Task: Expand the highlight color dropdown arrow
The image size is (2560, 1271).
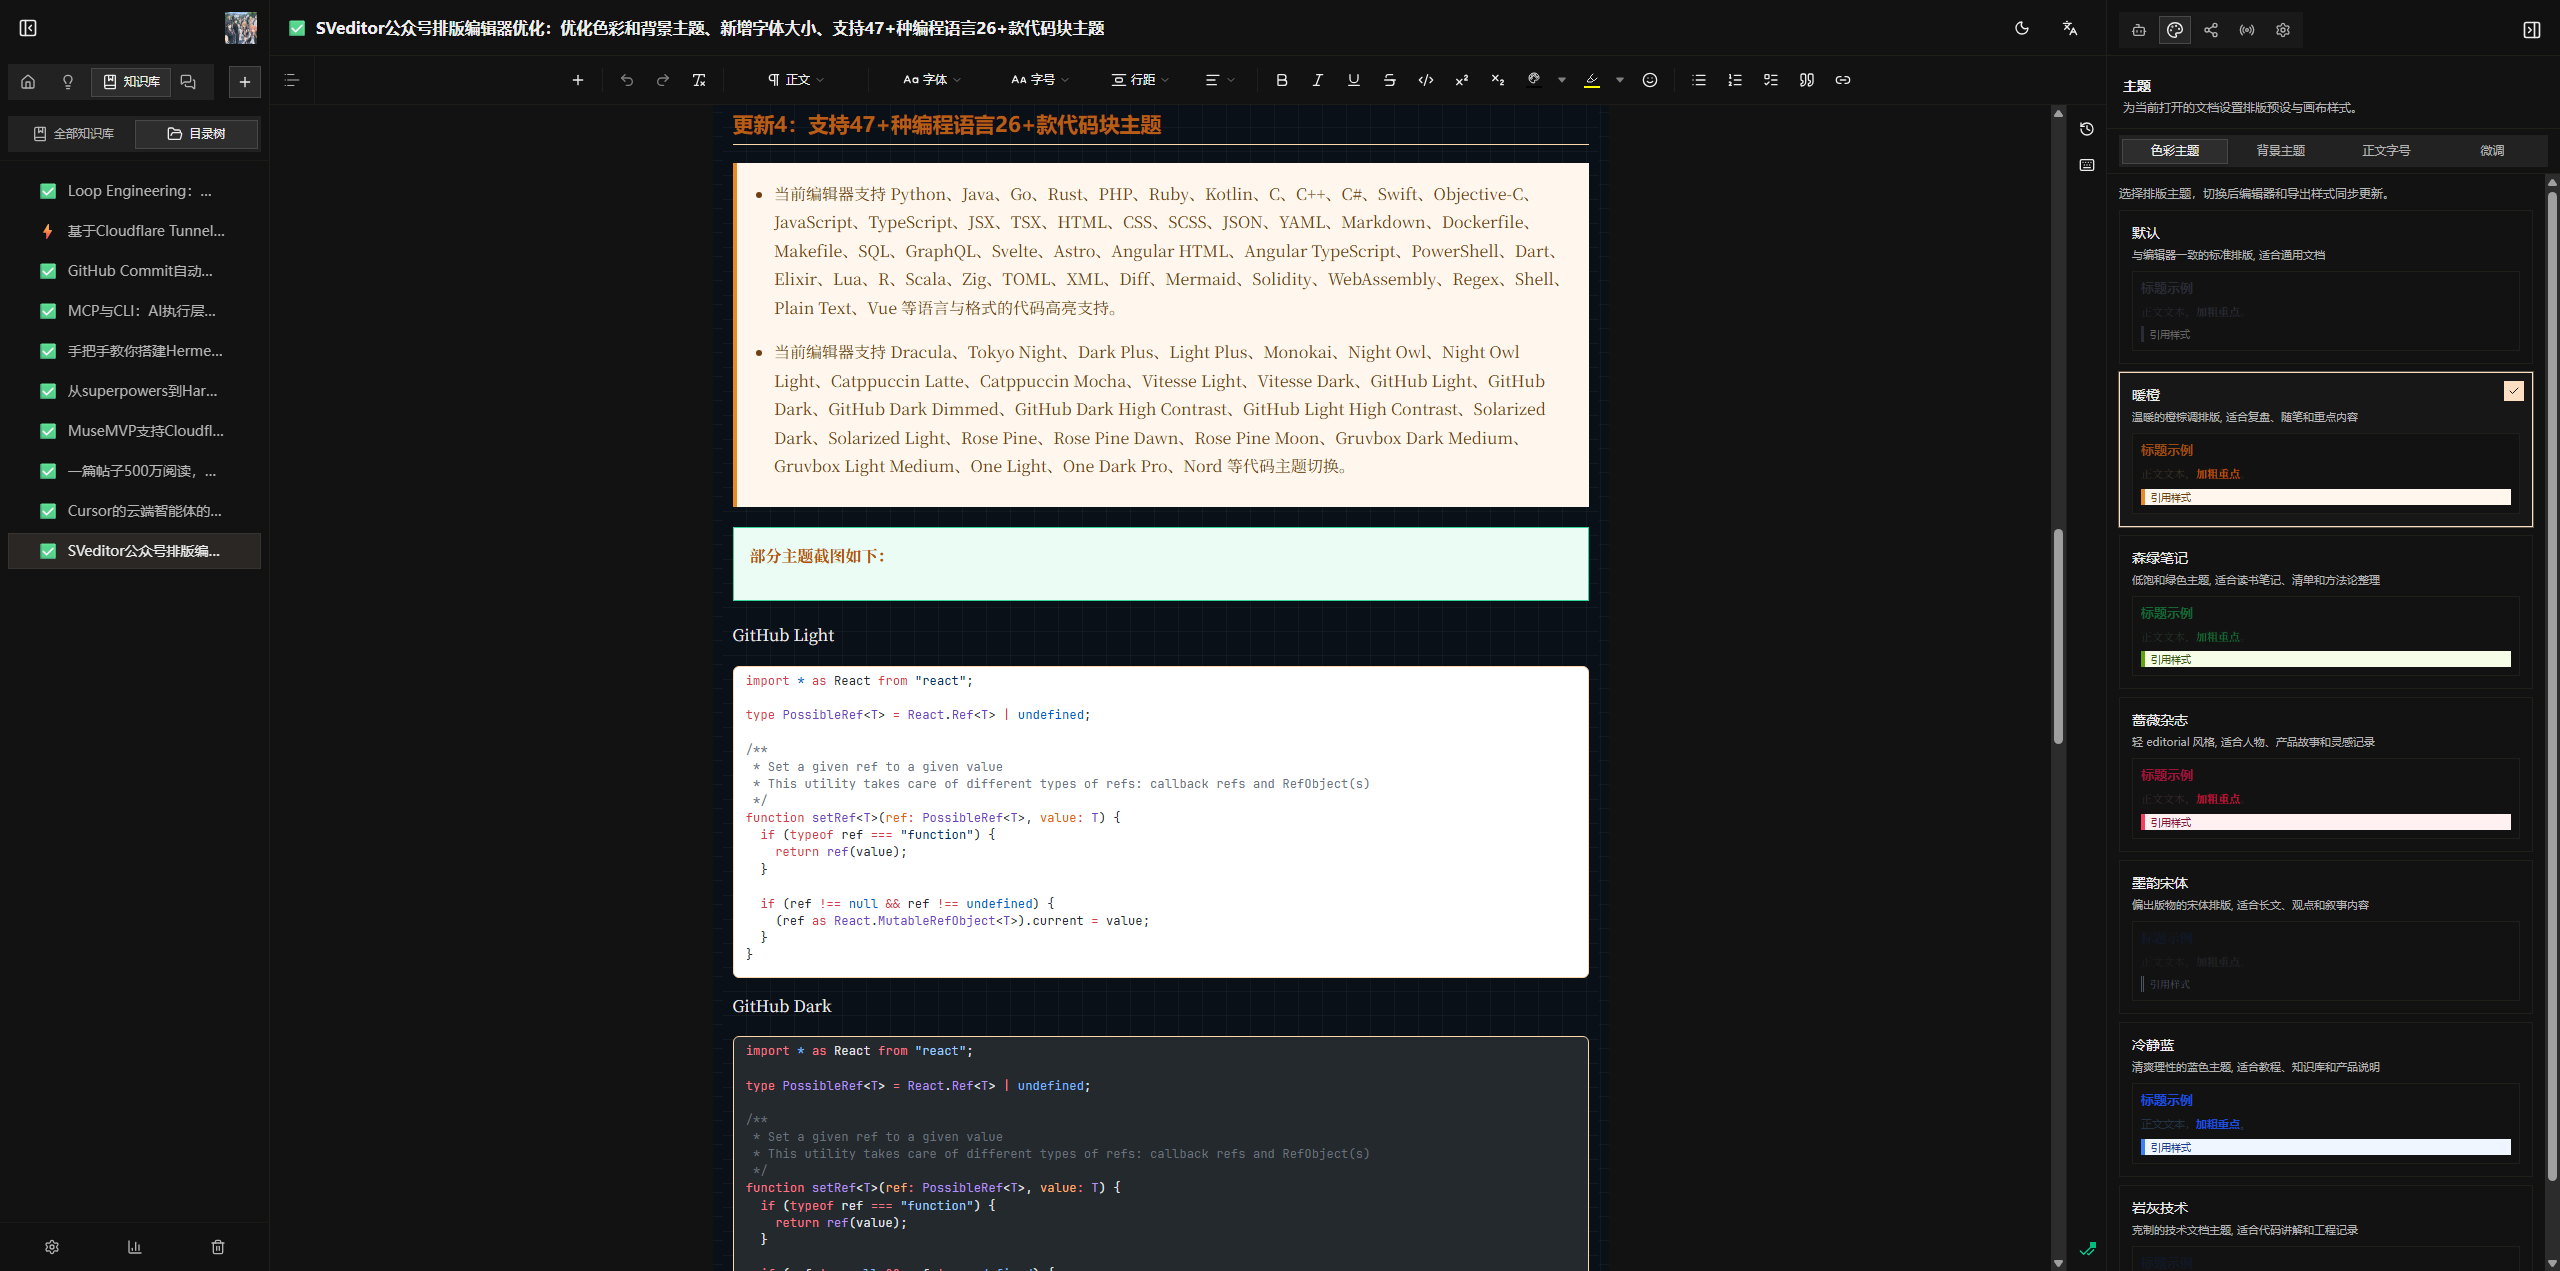Action: pos(1620,80)
